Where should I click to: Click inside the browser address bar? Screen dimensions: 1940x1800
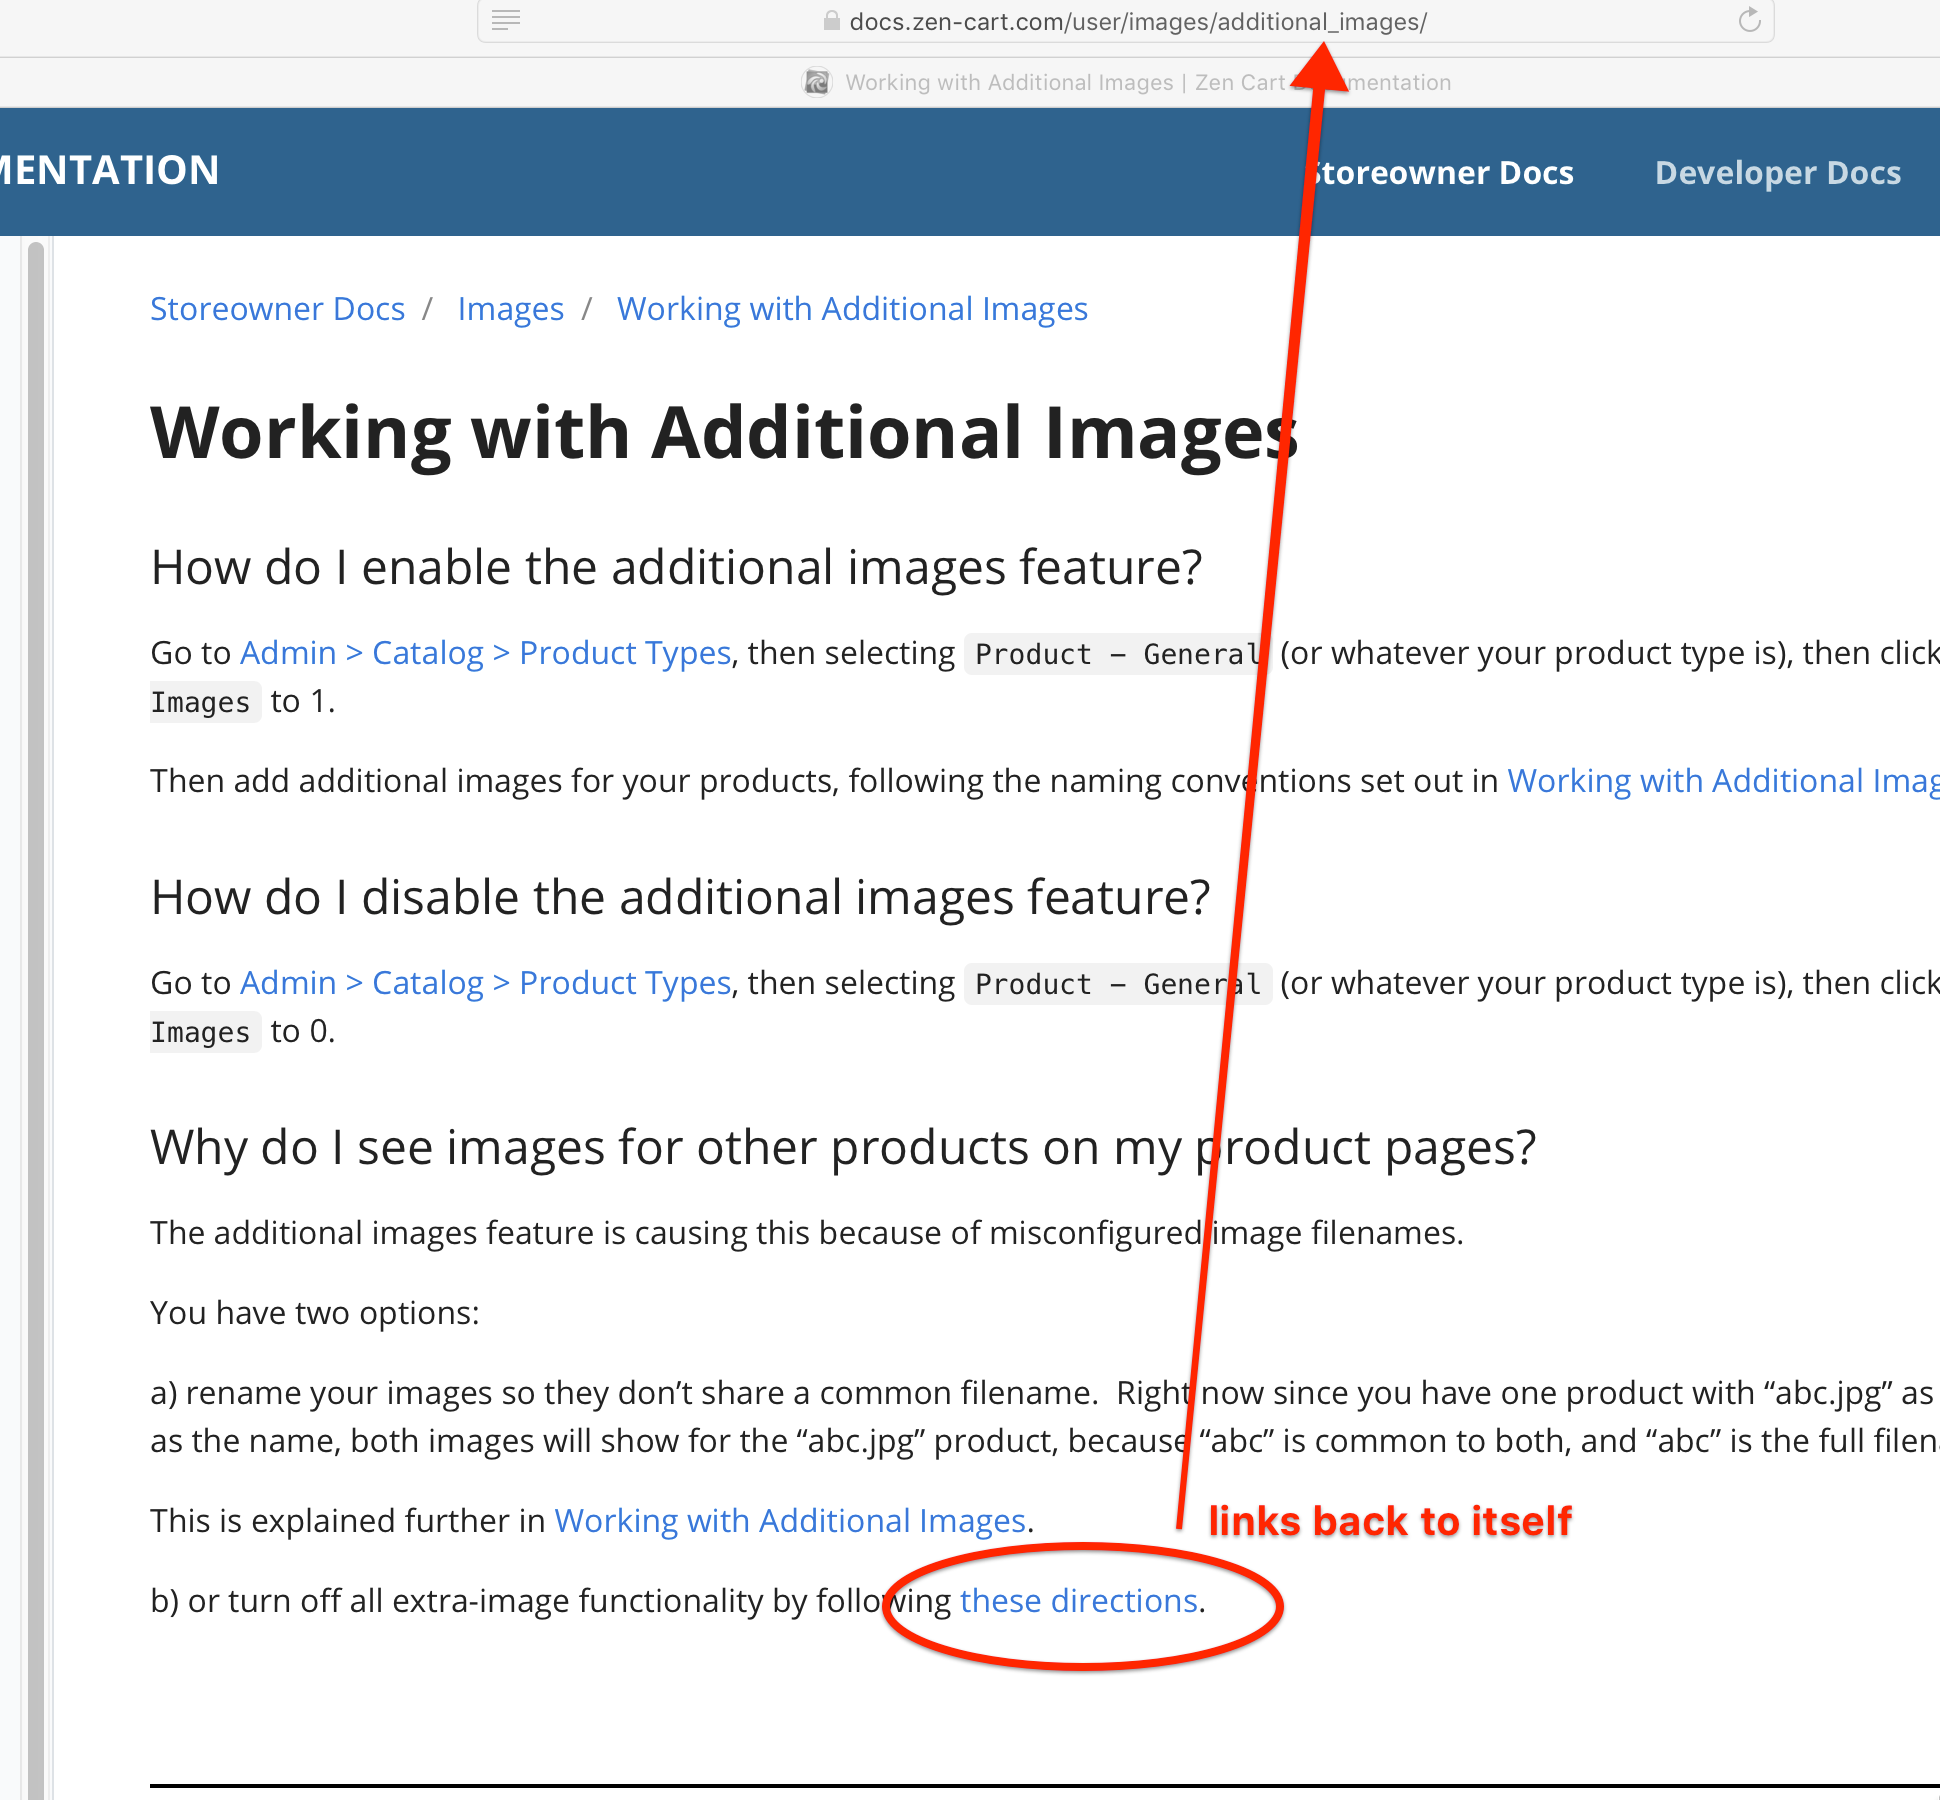(1130, 21)
